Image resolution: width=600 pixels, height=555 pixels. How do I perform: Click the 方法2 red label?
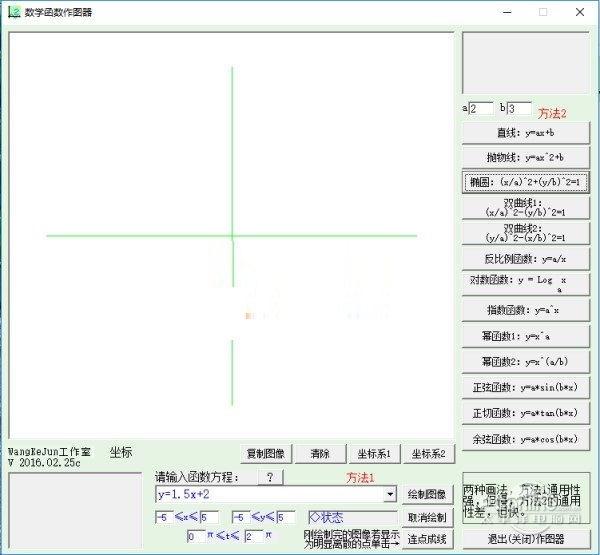(552, 113)
